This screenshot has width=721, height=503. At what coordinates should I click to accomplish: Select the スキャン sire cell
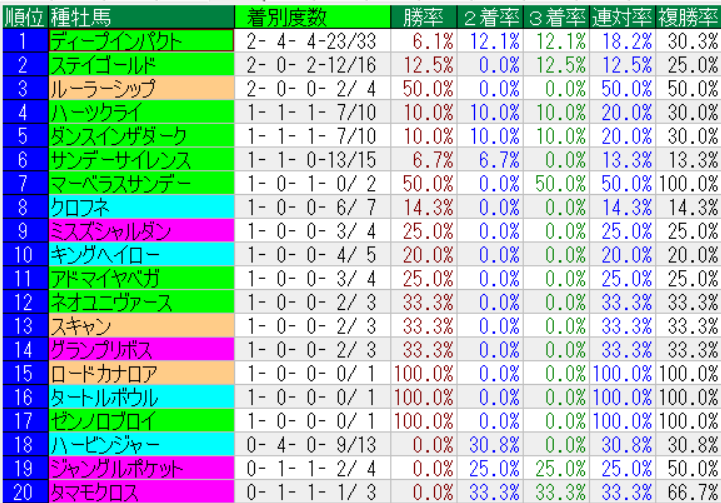point(141,326)
